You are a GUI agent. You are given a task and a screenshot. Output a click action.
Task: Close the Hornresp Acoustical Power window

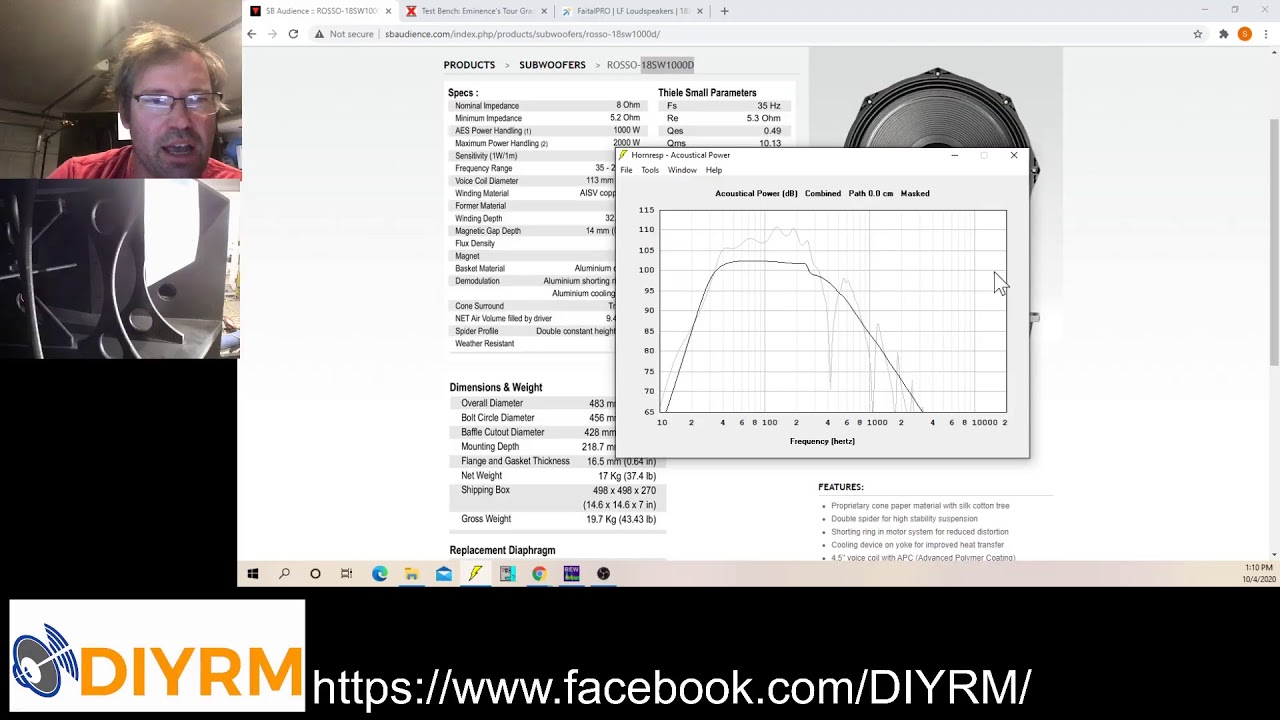(1013, 155)
